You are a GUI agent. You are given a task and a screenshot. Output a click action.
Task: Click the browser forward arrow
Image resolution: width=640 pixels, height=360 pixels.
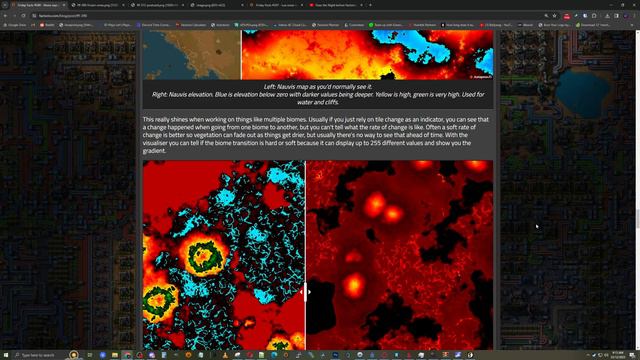coord(14,16)
